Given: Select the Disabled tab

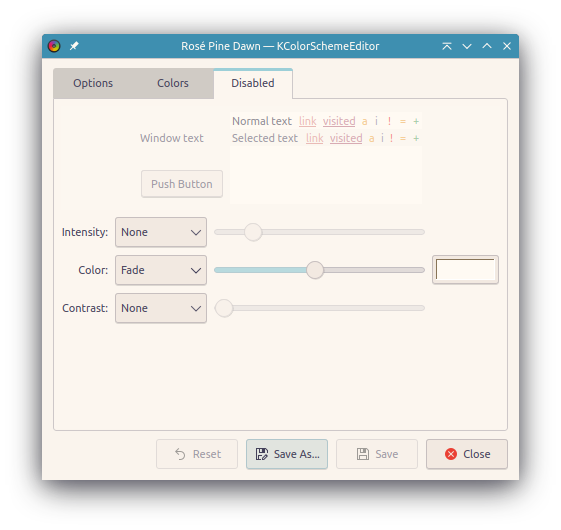Looking at the screenshot, I should coord(253,83).
